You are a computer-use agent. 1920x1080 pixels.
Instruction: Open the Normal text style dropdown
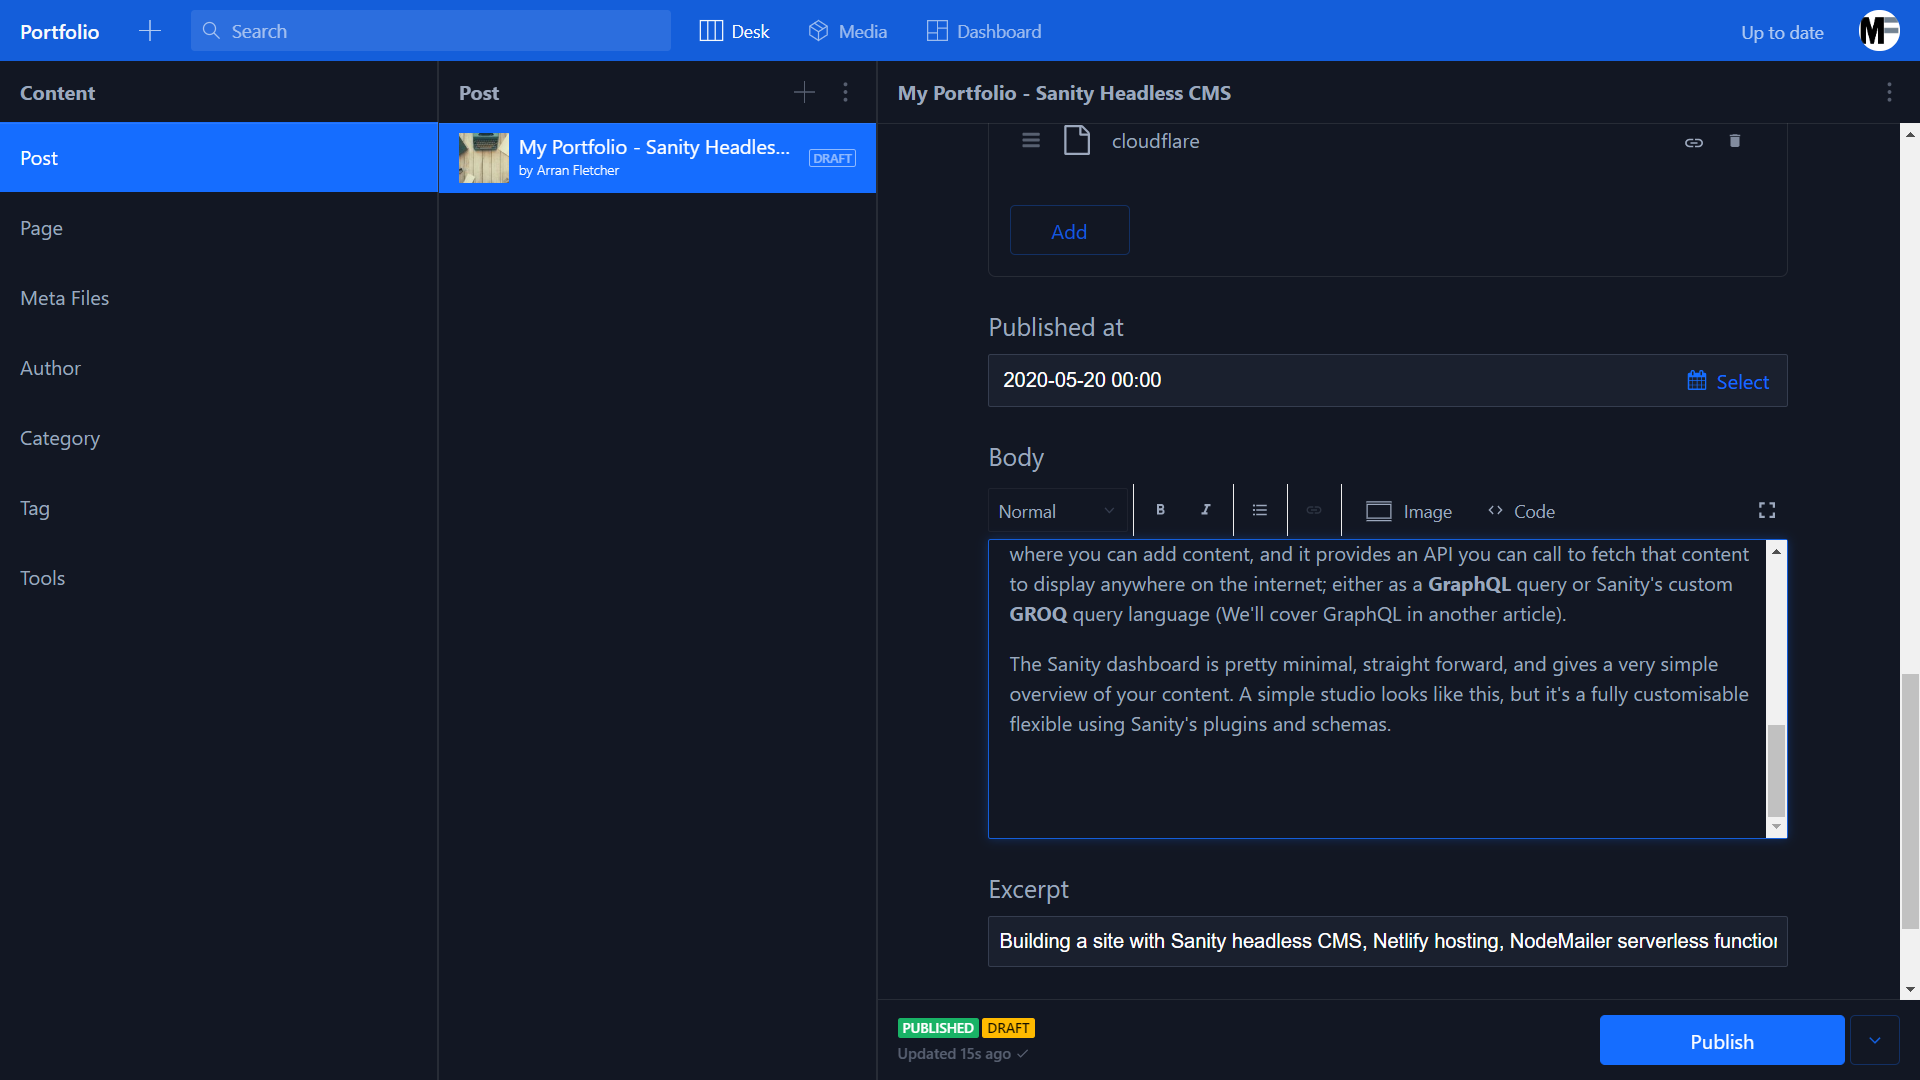[x=1056, y=511]
